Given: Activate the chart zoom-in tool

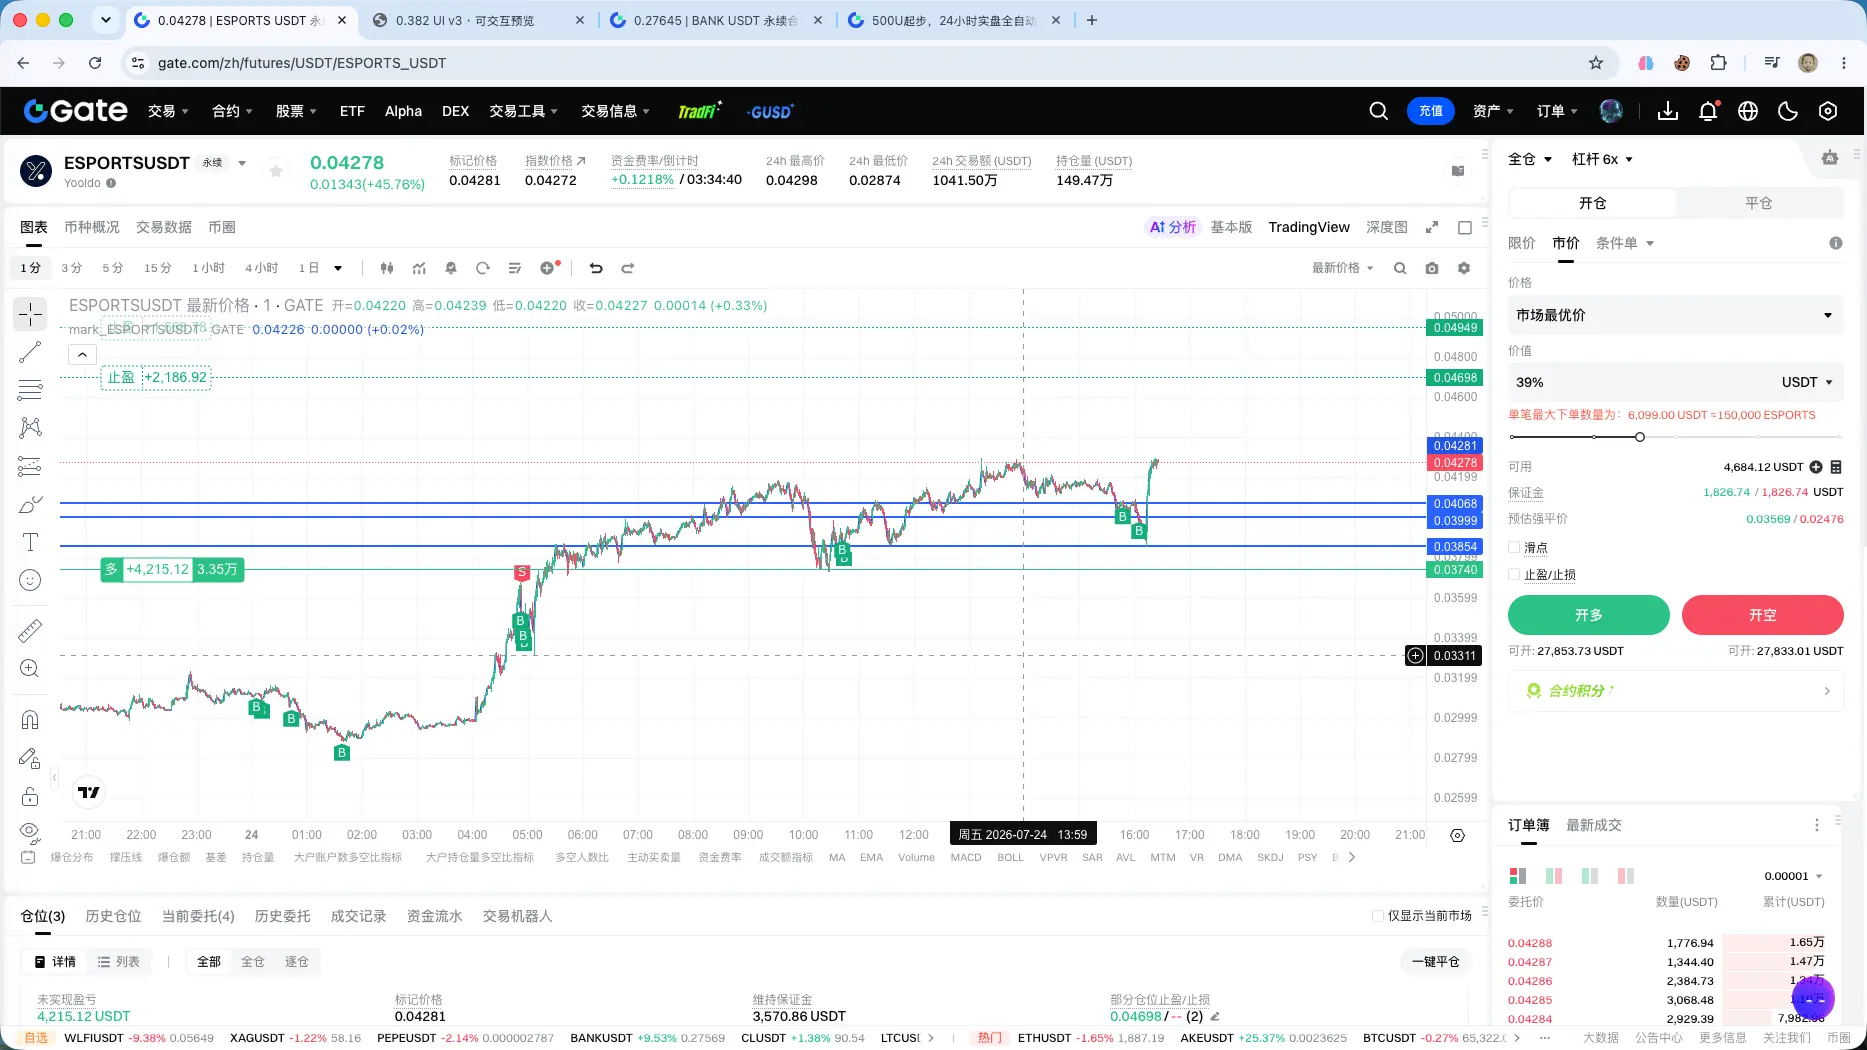Looking at the screenshot, I should tap(30, 668).
